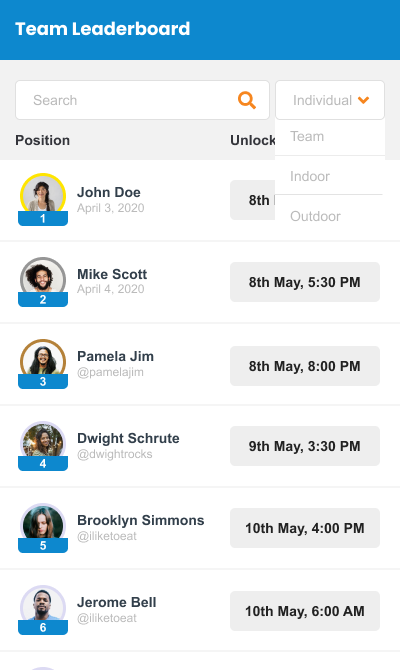The width and height of the screenshot is (400, 670).
Task: Expand the Individual dropdown chevron
Action: 363,100
